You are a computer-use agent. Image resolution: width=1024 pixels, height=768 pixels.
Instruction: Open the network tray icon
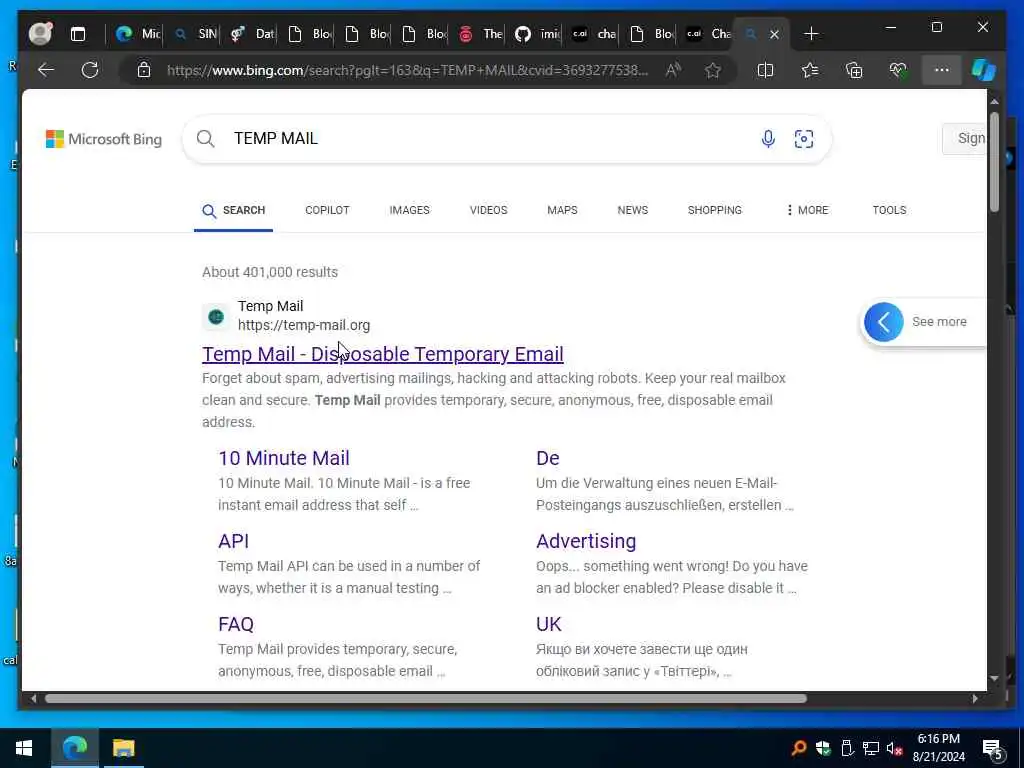click(x=871, y=748)
